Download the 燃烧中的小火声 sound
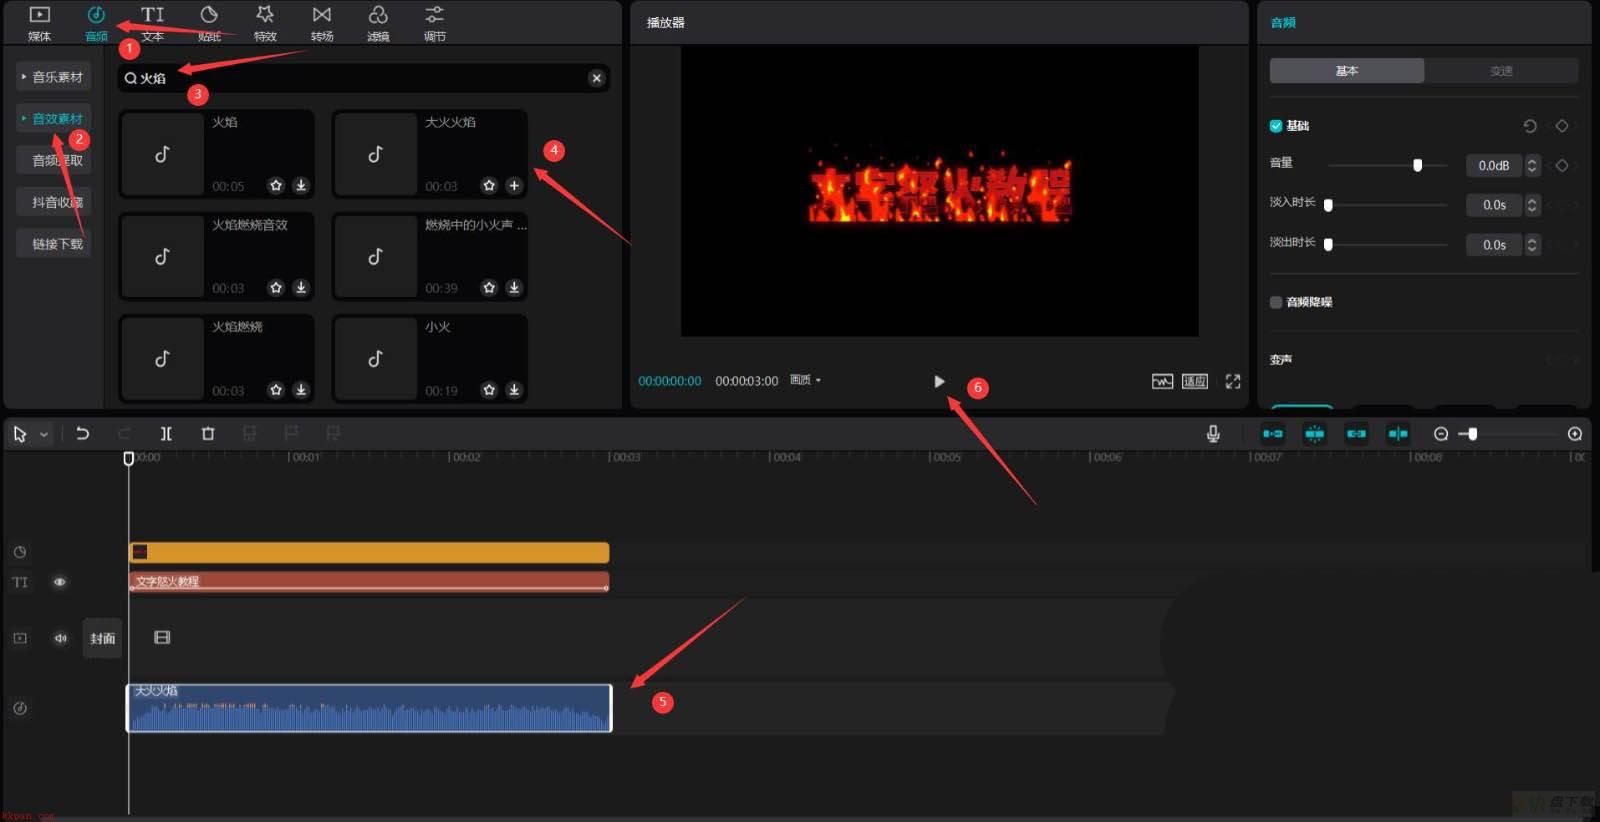The width and height of the screenshot is (1600, 822). [514, 287]
